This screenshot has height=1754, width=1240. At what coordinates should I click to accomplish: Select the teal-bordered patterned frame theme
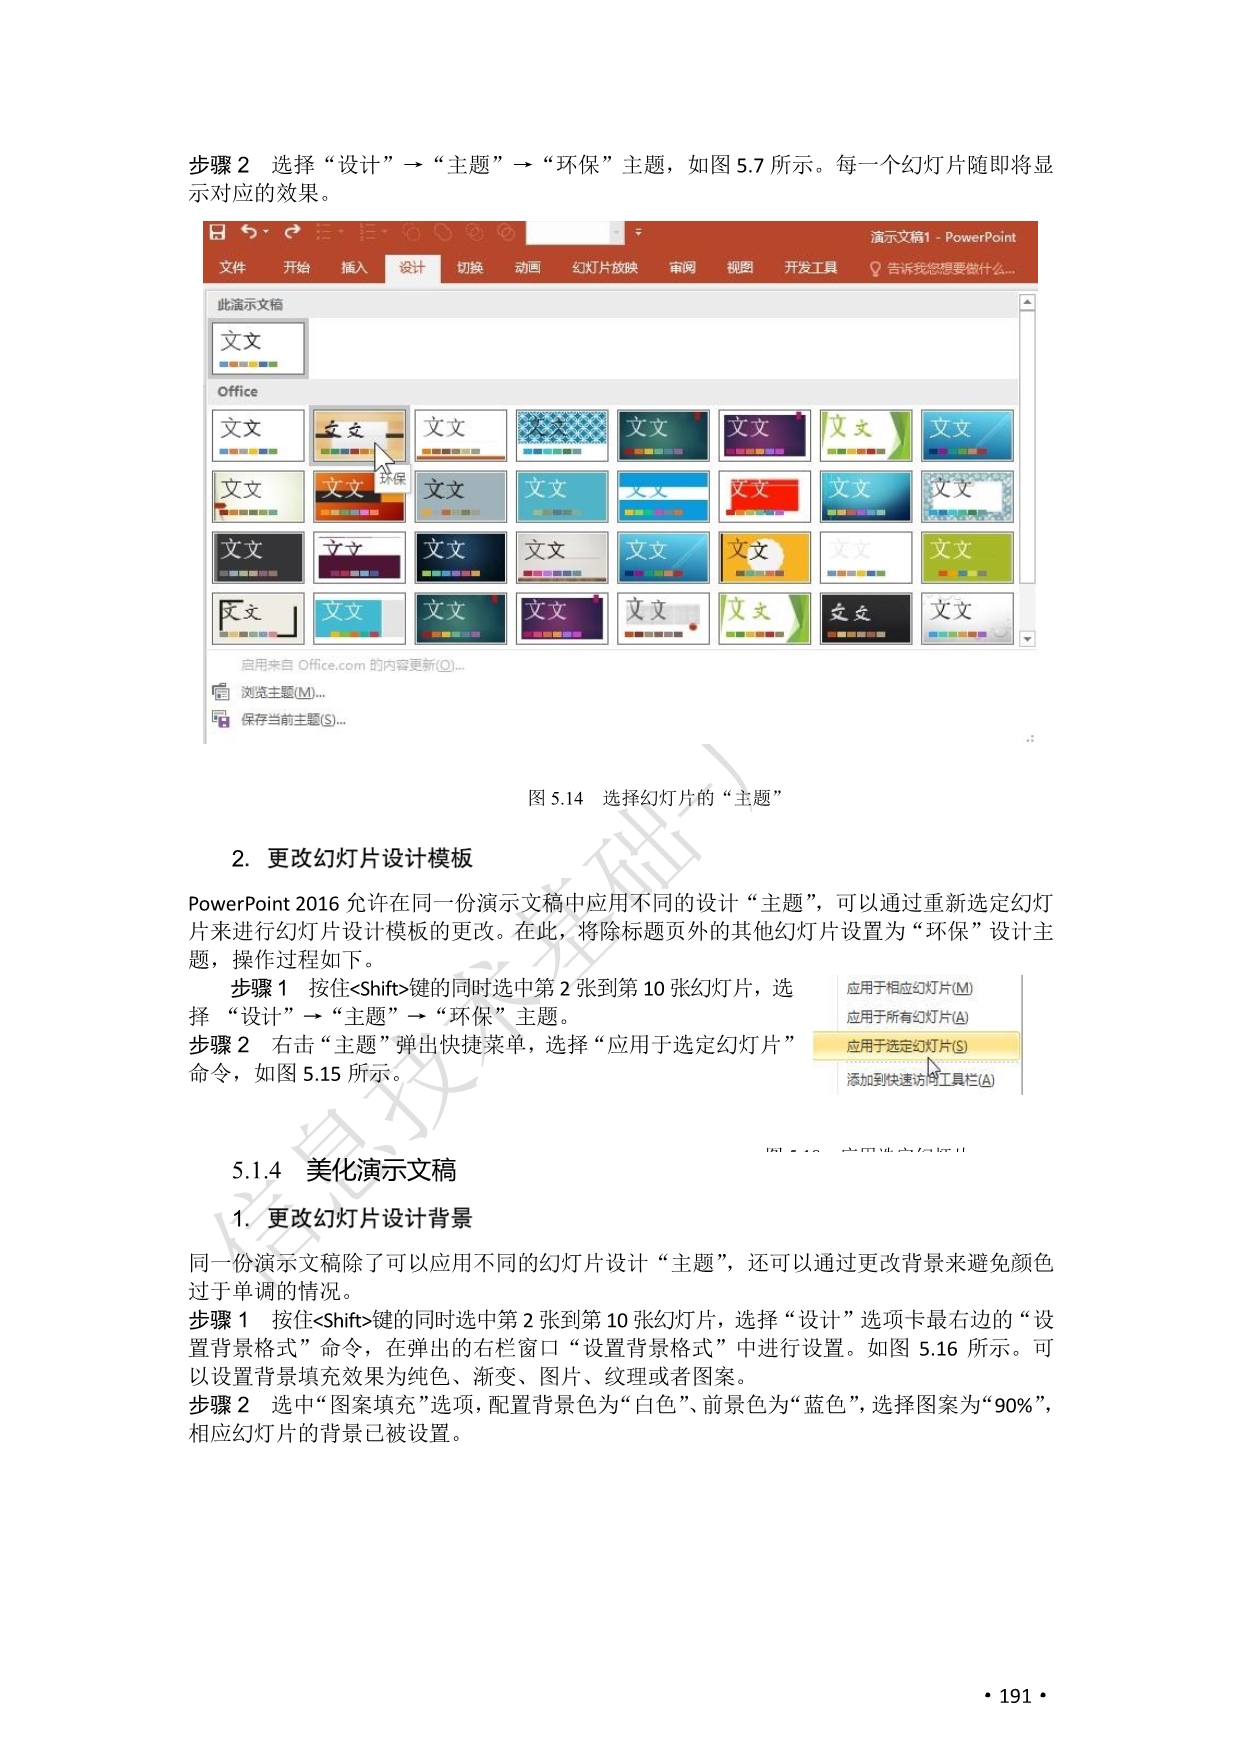[x=967, y=496]
